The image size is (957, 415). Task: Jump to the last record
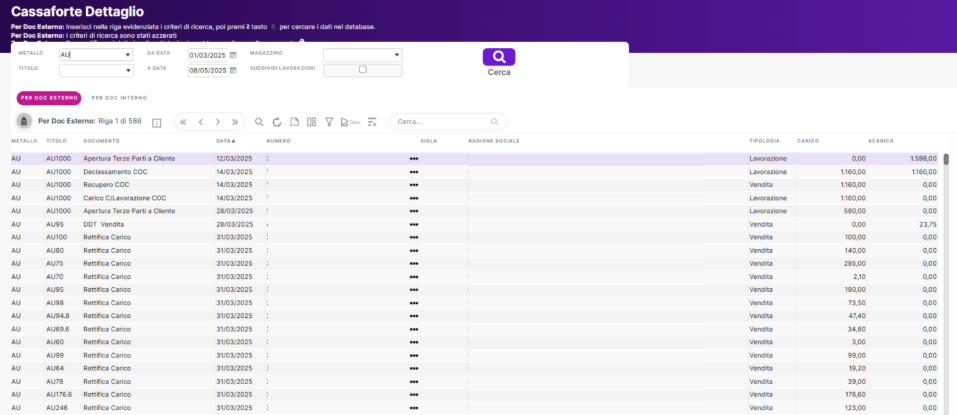point(235,122)
